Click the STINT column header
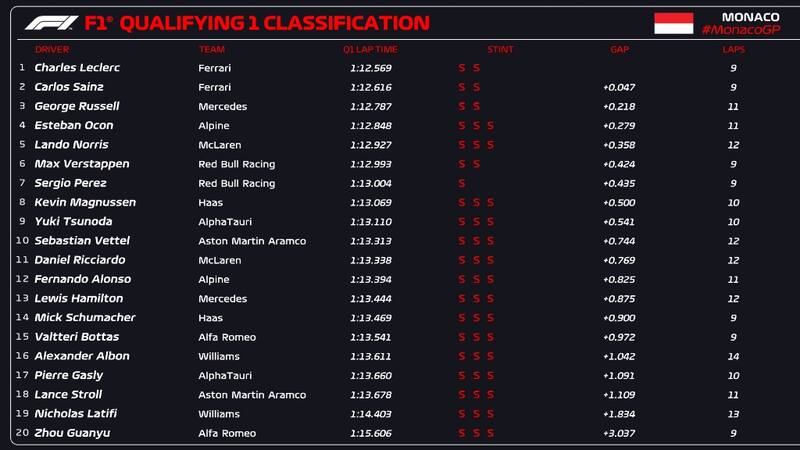800x450 pixels. [x=500, y=49]
